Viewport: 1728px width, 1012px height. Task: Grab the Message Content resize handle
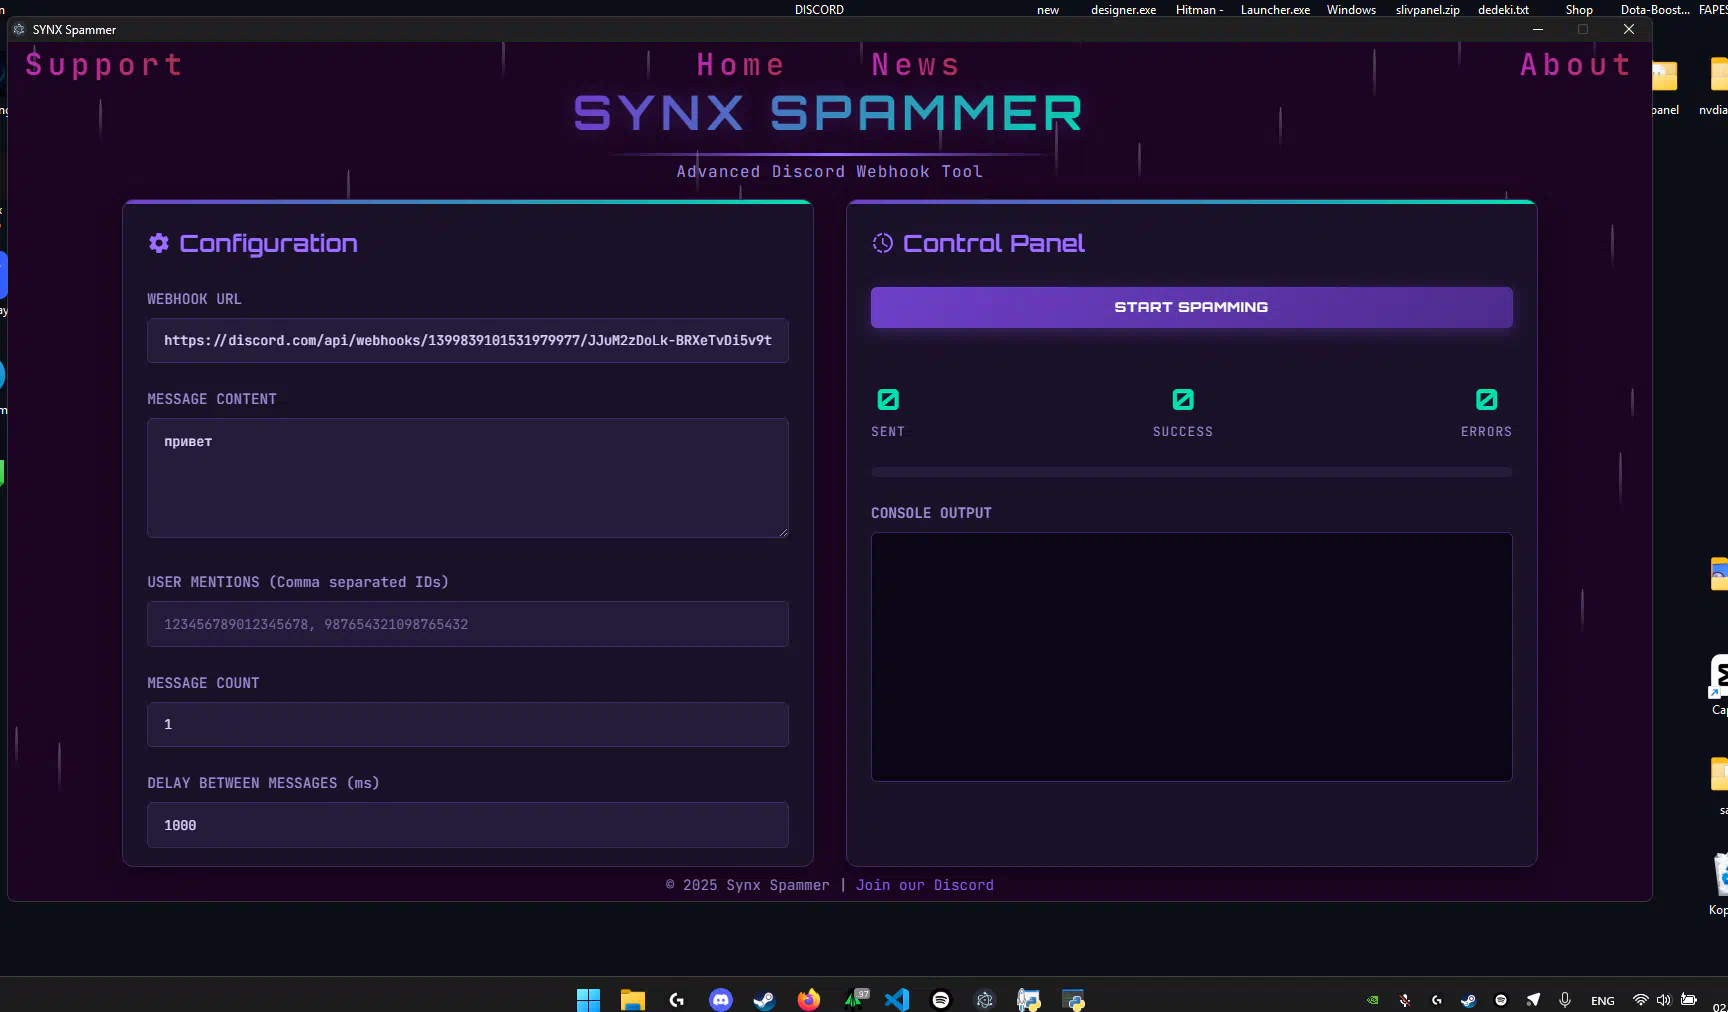[782, 531]
